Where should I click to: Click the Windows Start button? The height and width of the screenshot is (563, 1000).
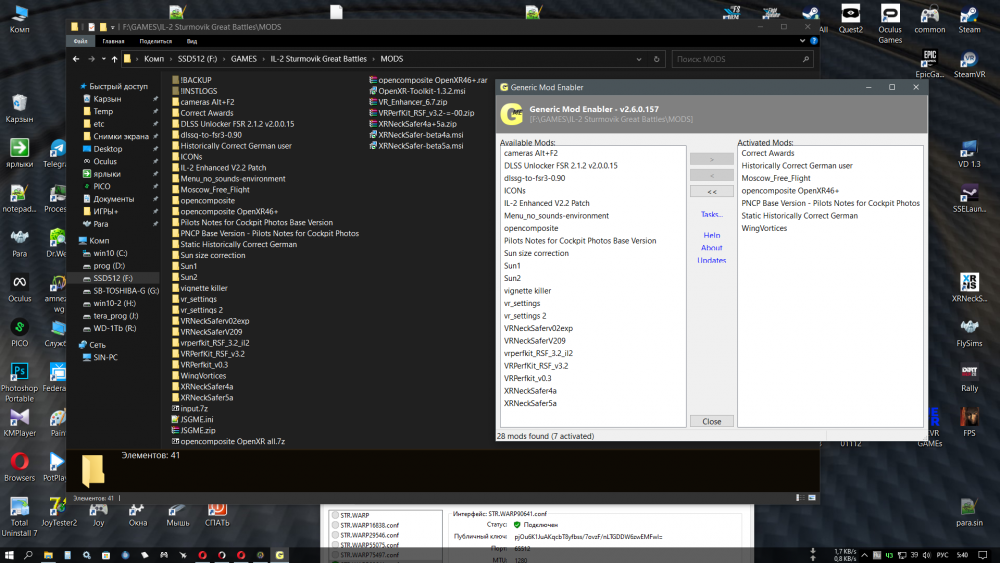point(11,554)
